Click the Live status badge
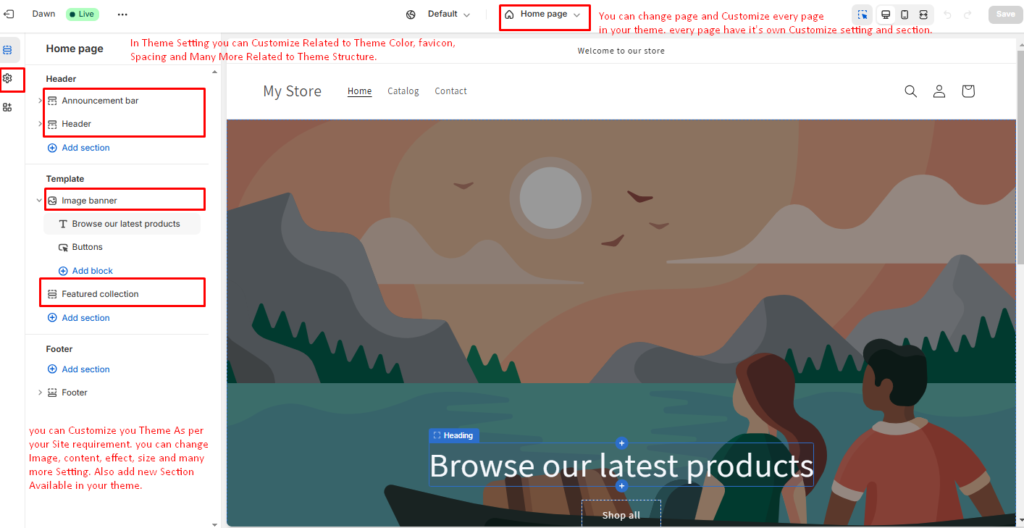This screenshot has width=1024, height=528. 82,14
